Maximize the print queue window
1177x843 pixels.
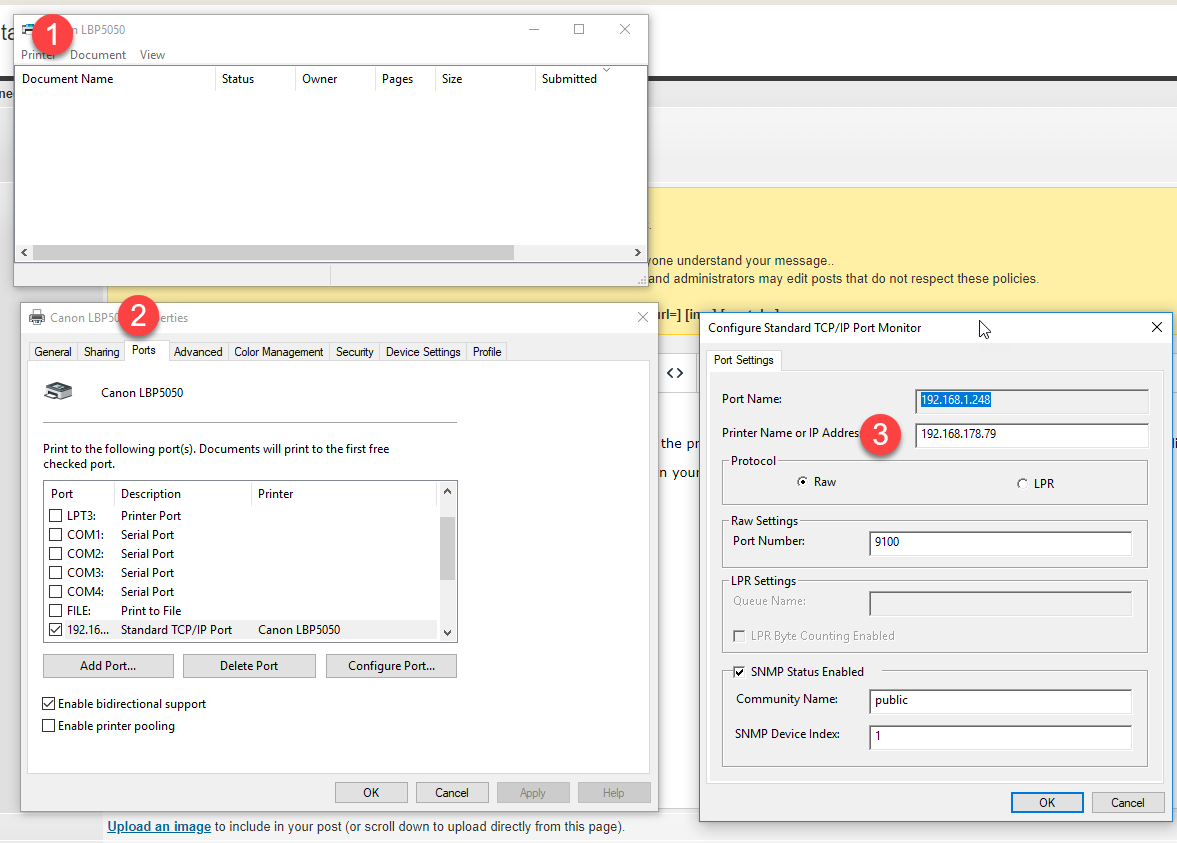click(579, 29)
